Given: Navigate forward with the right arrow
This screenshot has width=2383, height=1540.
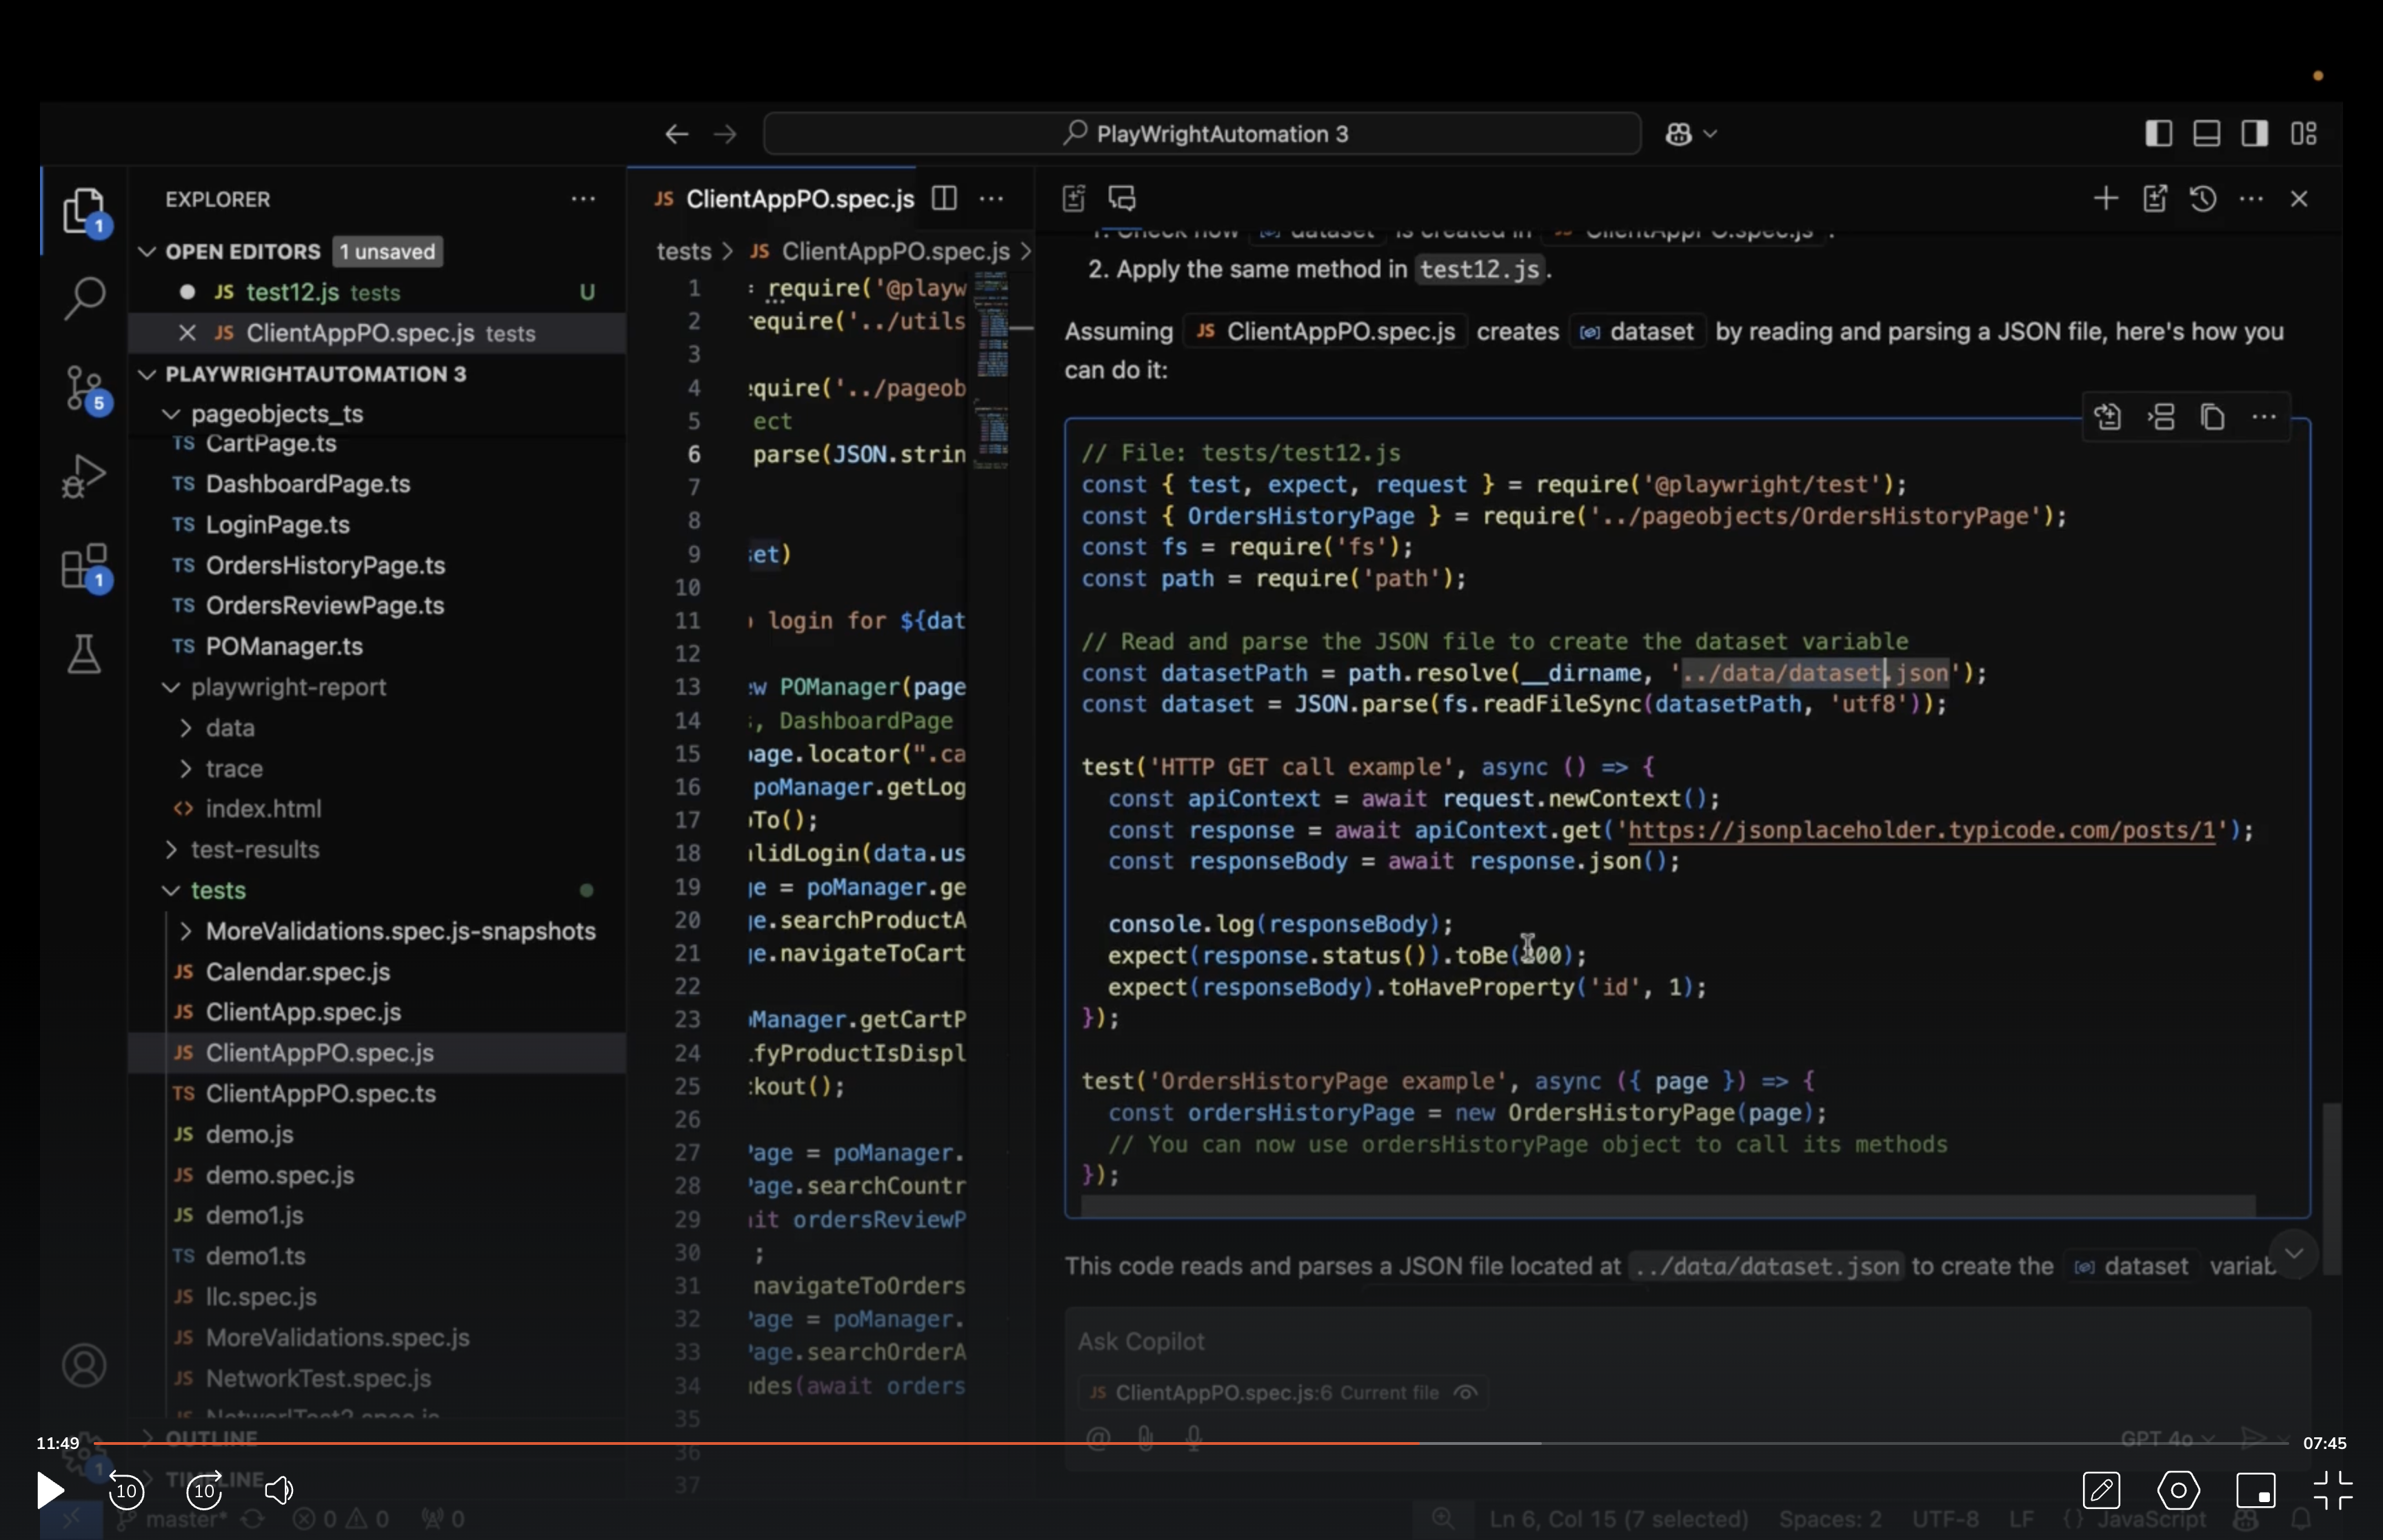Looking at the screenshot, I should (x=726, y=134).
